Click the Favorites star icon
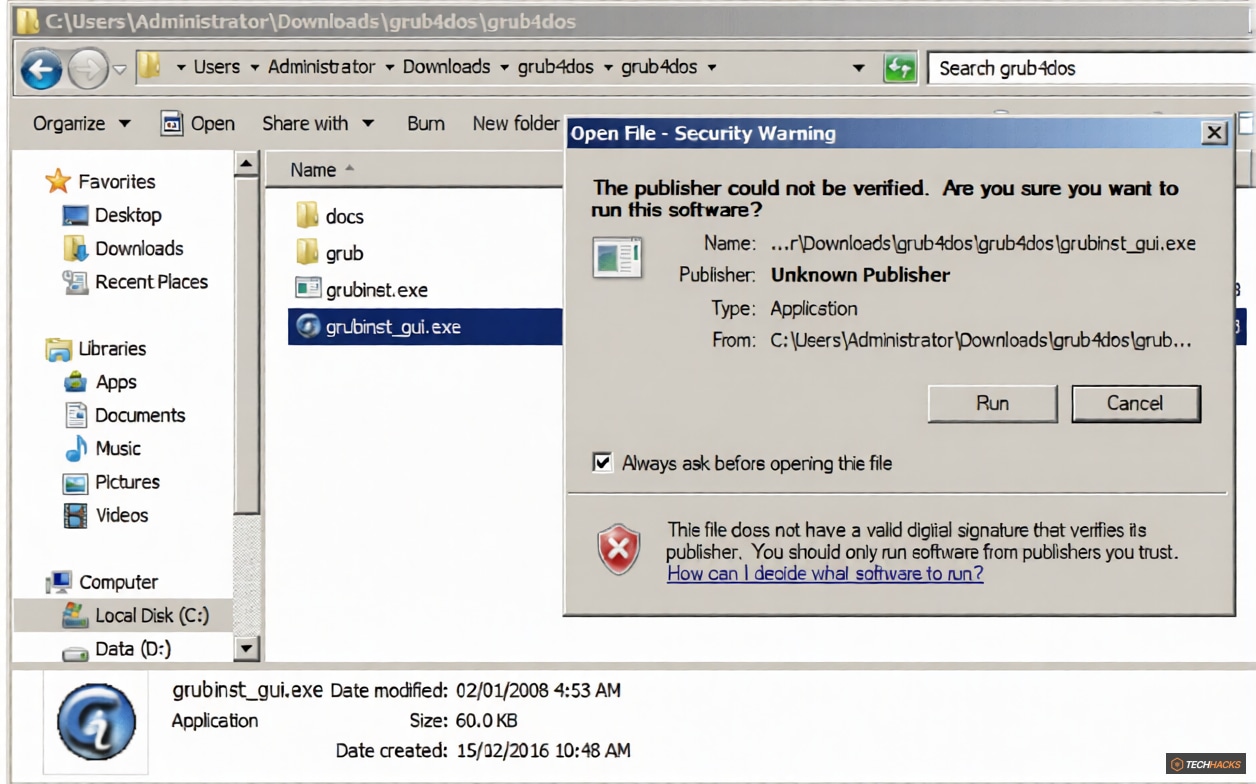1256x784 pixels. point(58,181)
